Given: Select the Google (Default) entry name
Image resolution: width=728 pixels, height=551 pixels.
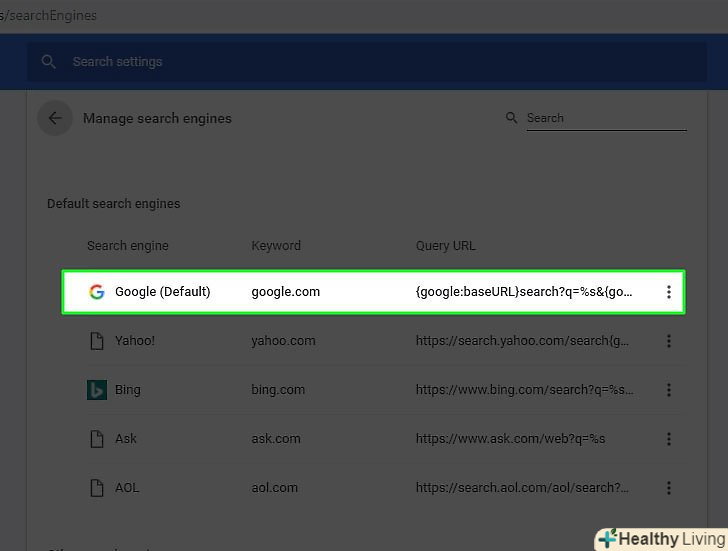Looking at the screenshot, I should click(162, 292).
